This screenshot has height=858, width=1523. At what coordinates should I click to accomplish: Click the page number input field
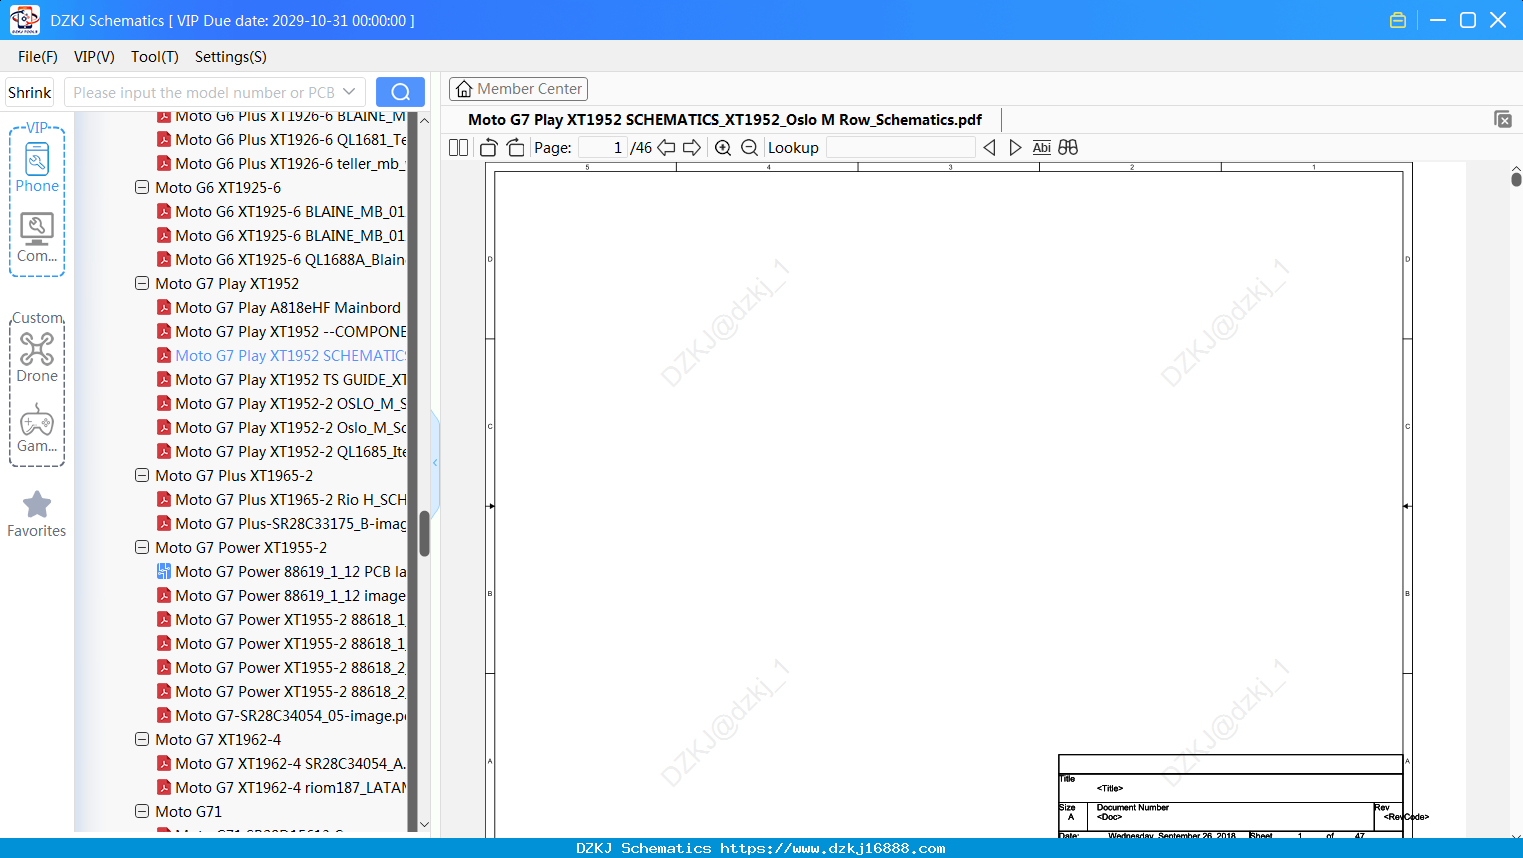tap(602, 148)
